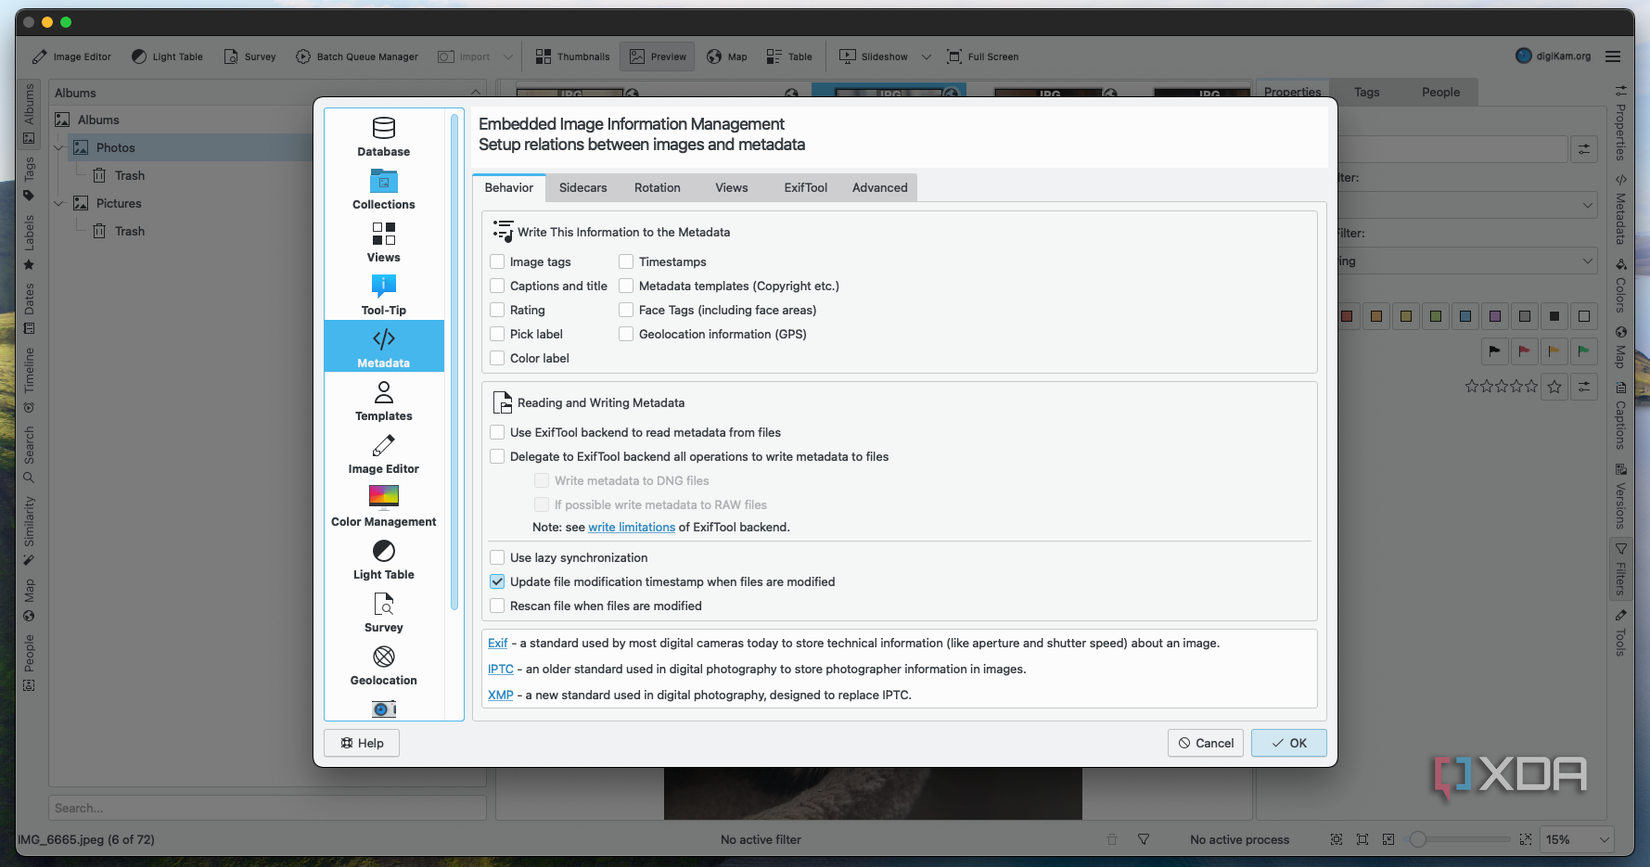Enable writing Image tags to metadata
The width and height of the screenshot is (1650, 867).
tap(497, 262)
